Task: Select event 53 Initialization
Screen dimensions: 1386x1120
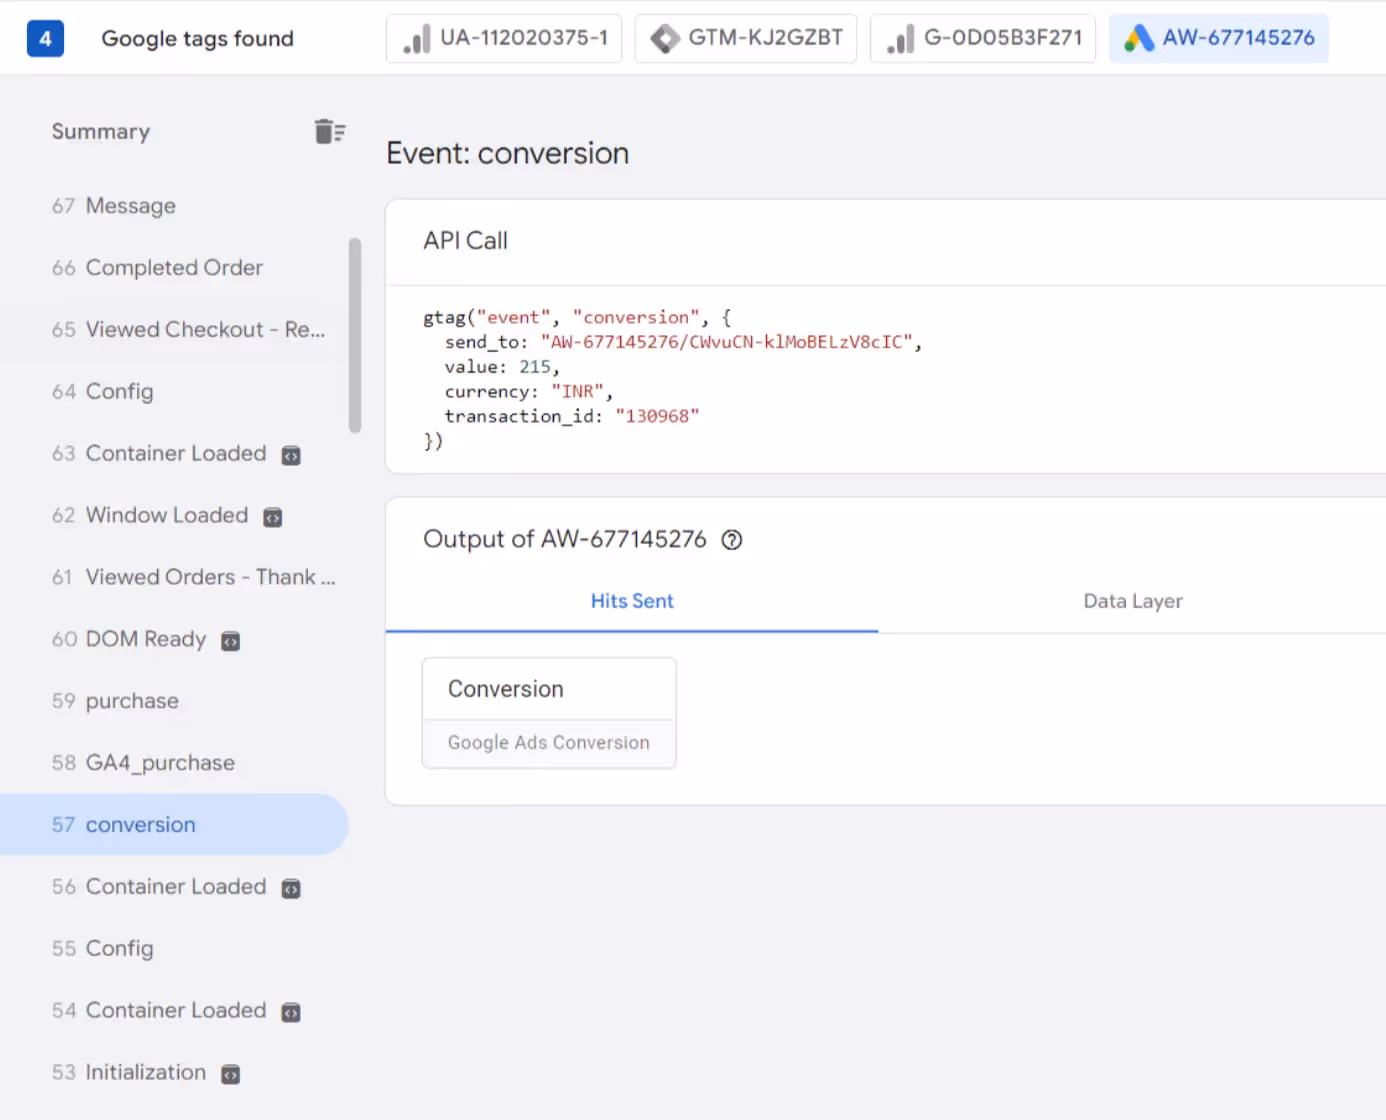Action: (174, 1073)
